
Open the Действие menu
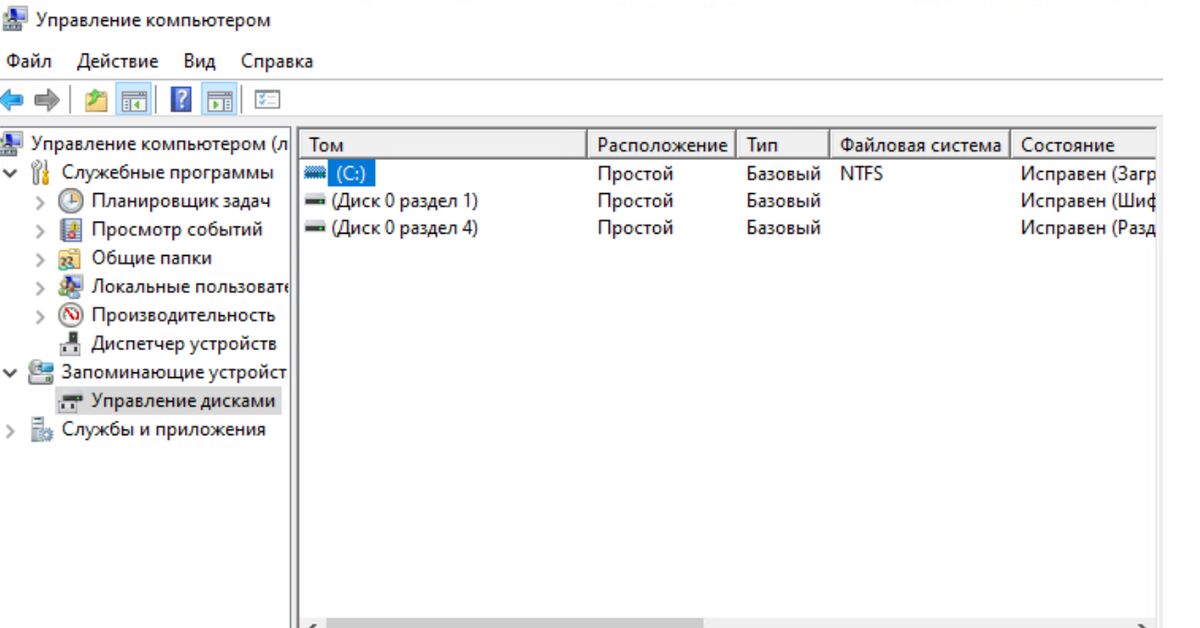click(117, 62)
